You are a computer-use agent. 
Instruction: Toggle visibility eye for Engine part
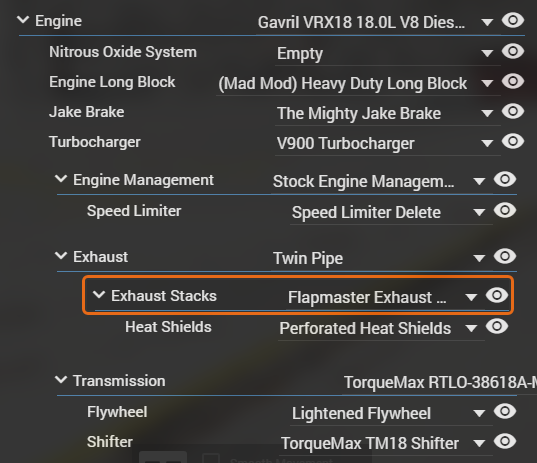coord(513,21)
